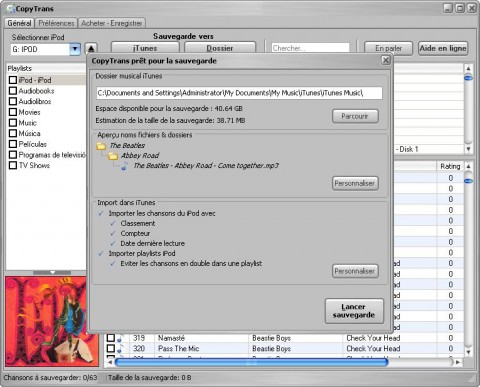
Task: Click the horizontal scrollbar of track list
Action: [251, 362]
